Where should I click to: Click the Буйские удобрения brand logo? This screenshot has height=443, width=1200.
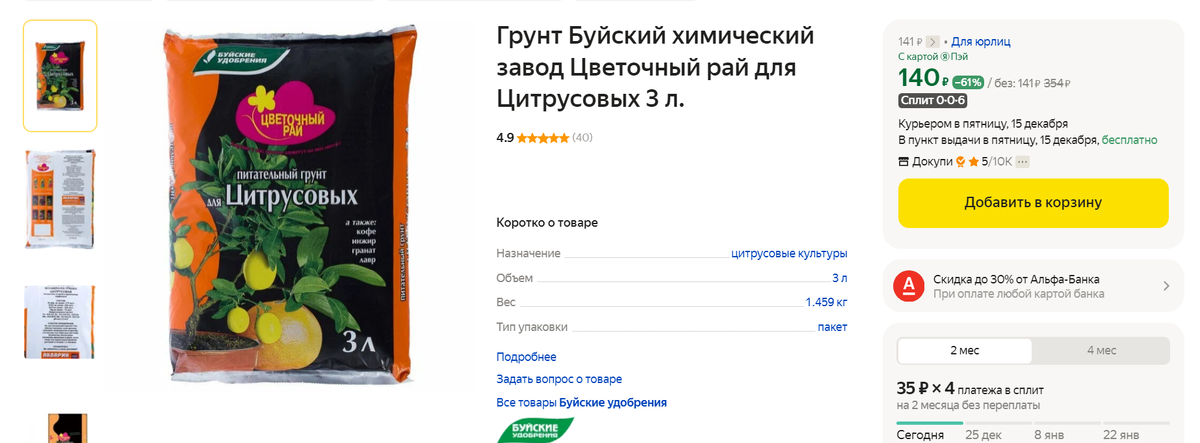tap(536, 431)
